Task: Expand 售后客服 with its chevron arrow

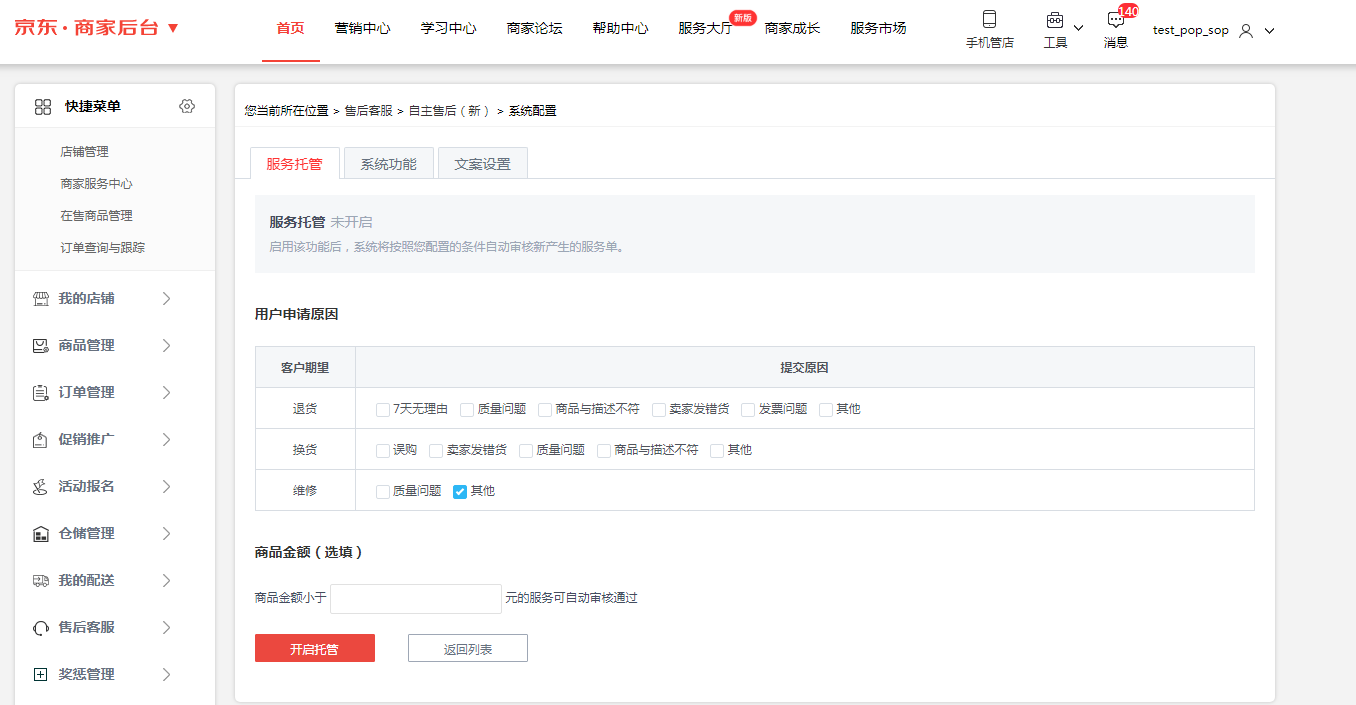Action: point(167,628)
